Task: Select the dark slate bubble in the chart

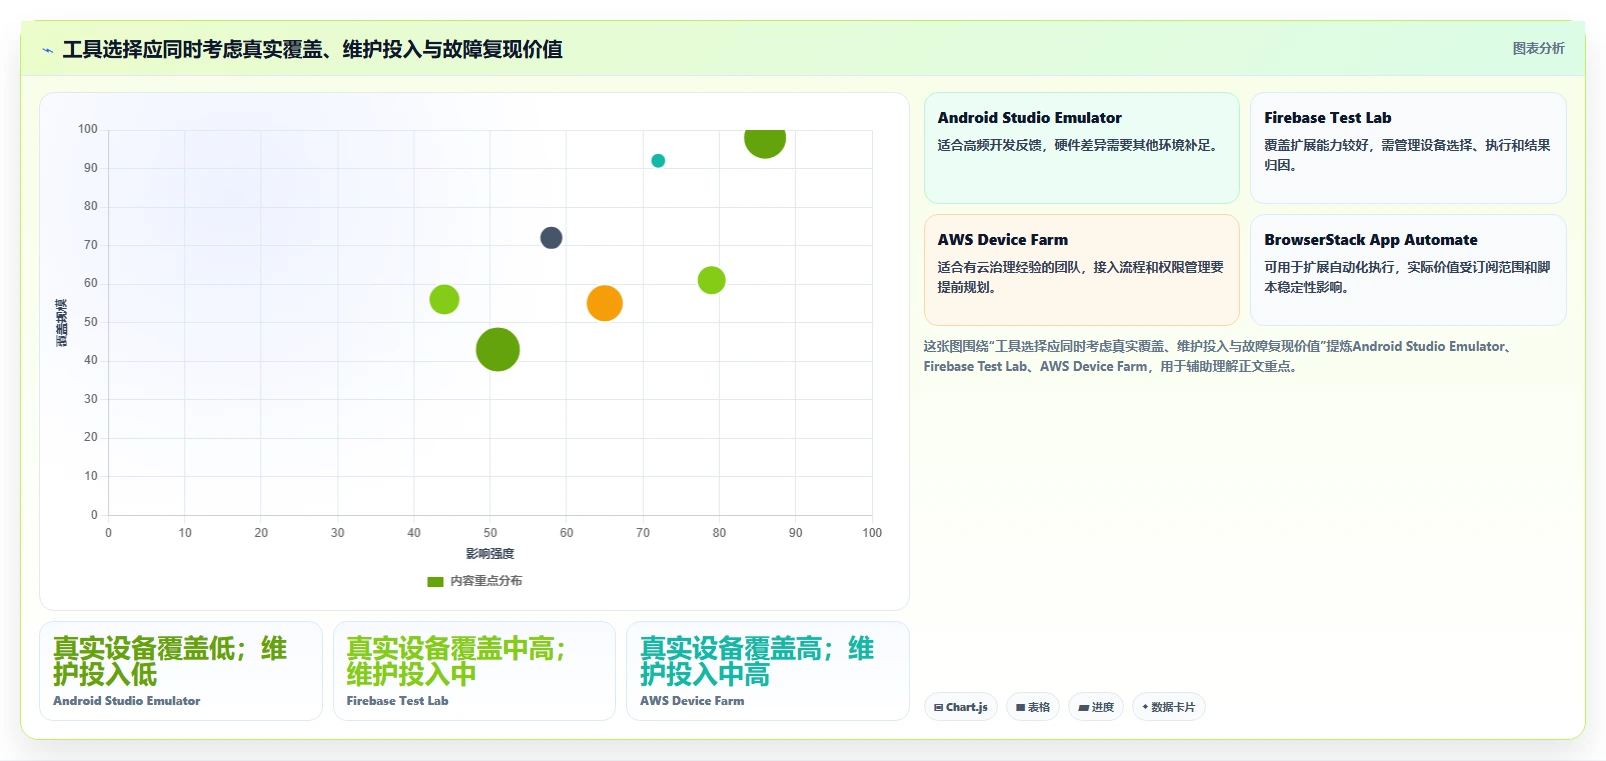Action: pyautogui.click(x=551, y=238)
